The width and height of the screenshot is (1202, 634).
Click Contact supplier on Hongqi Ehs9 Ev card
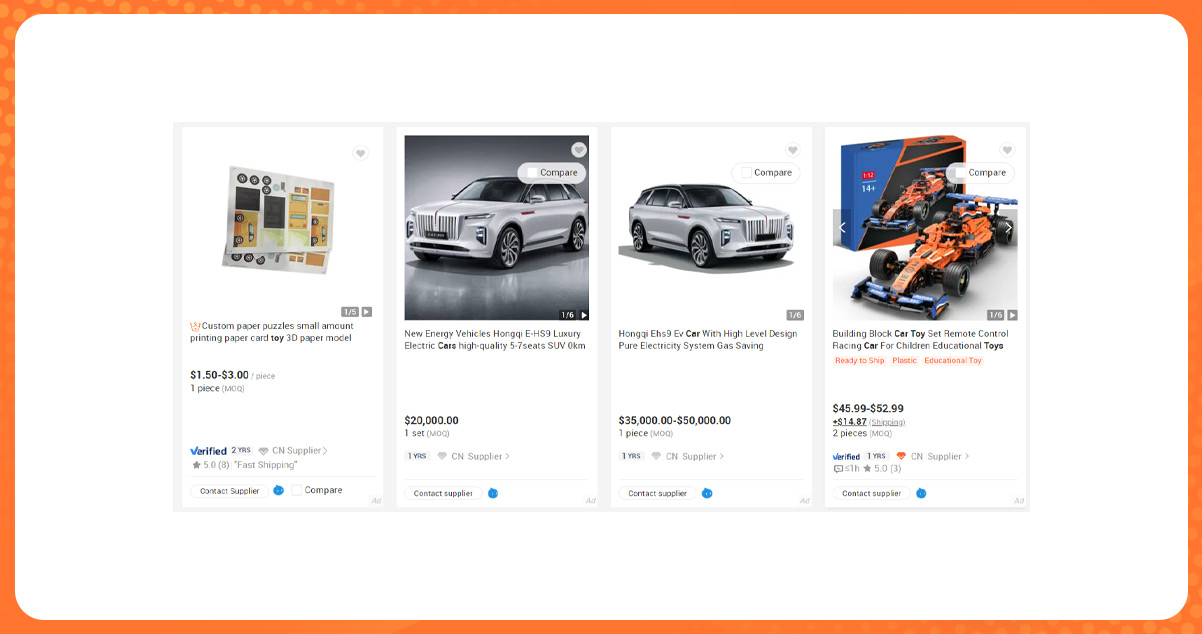[657, 493]
